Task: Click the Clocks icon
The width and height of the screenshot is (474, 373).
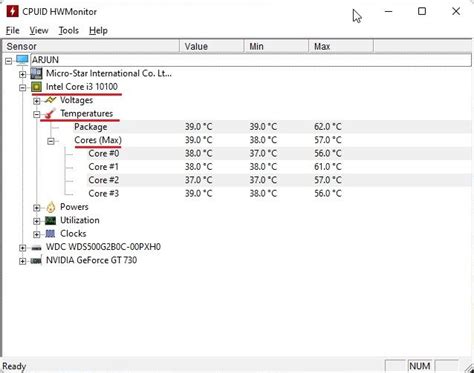Action: [x=50, y=234]
